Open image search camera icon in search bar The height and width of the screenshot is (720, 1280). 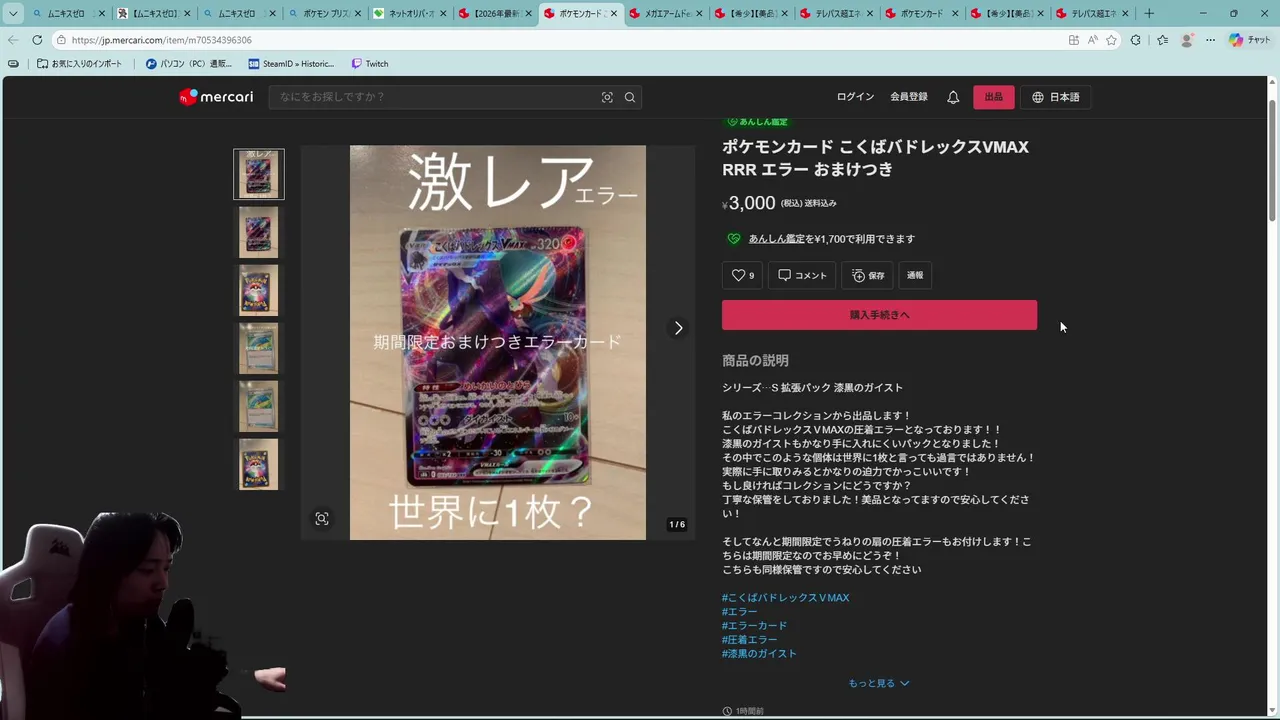607,97
